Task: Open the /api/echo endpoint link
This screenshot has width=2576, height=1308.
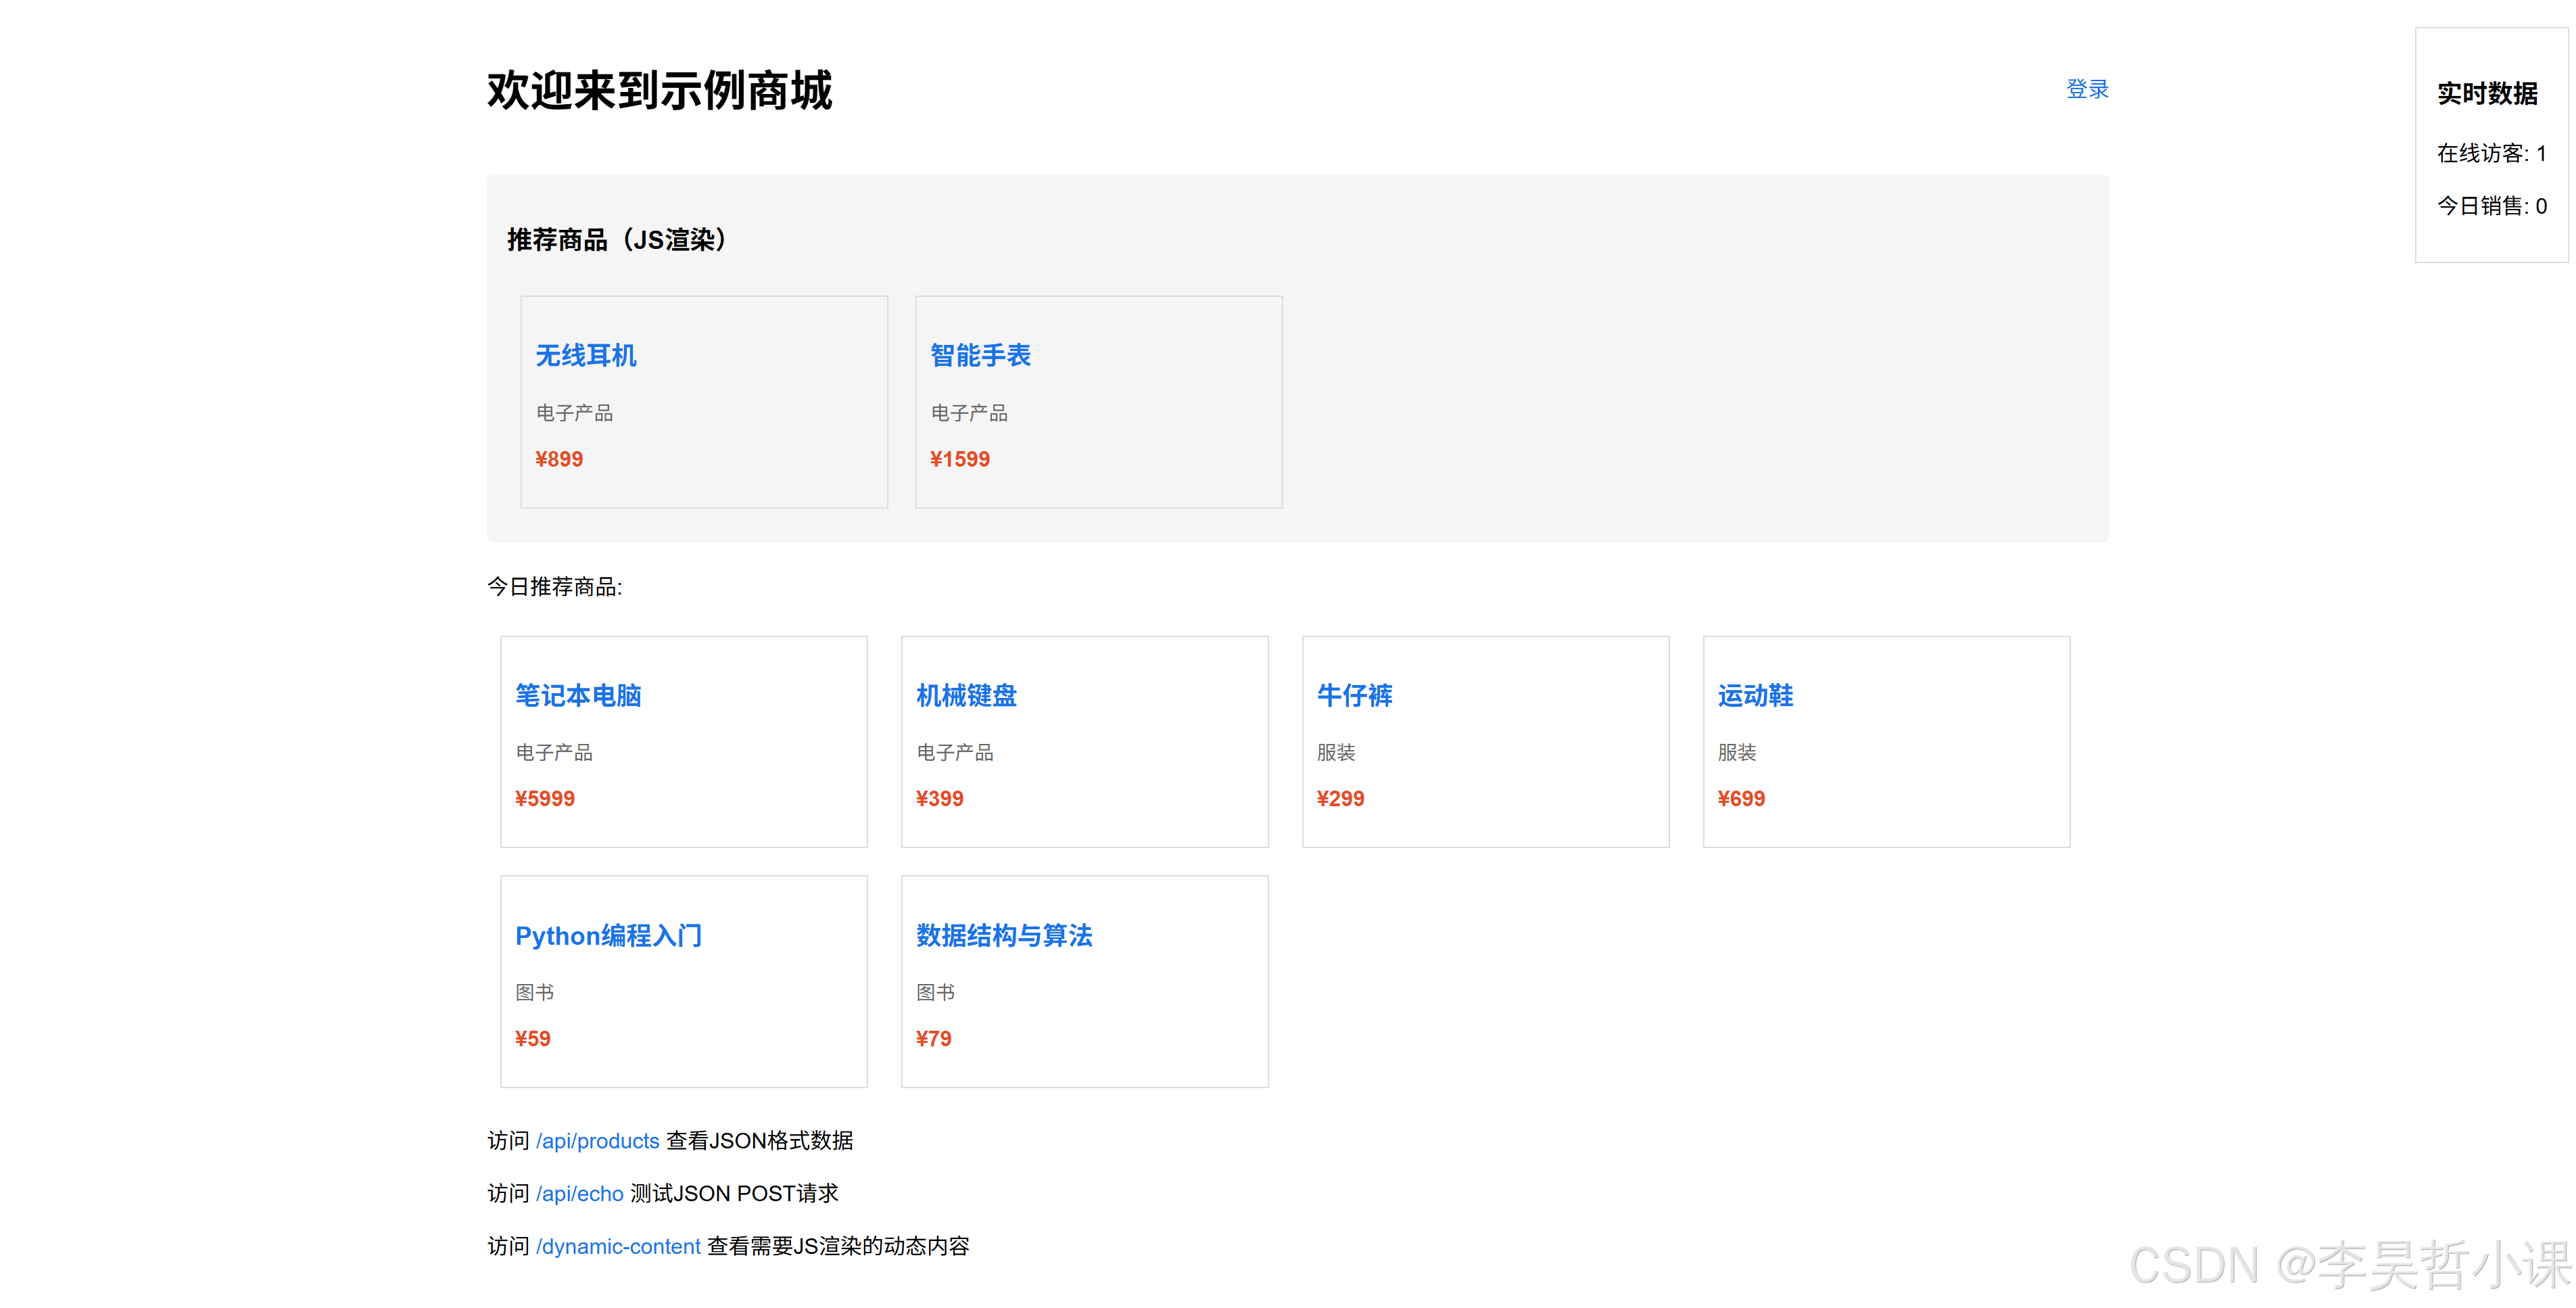Action: 581,1194
